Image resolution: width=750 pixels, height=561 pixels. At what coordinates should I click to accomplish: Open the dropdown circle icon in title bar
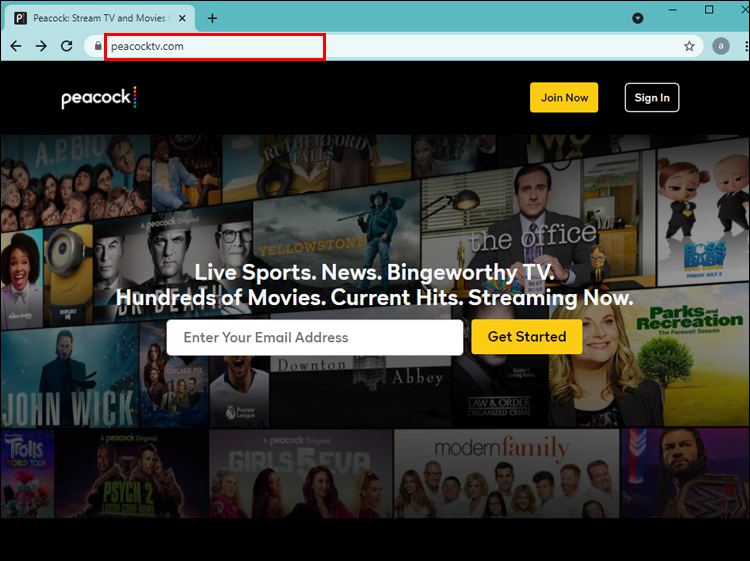[637, 18]
